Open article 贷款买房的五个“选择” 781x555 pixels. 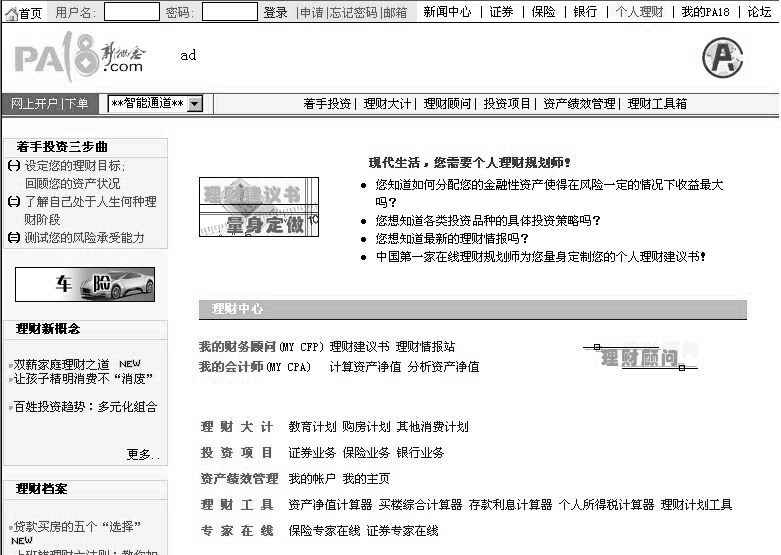tap(77, 527)
